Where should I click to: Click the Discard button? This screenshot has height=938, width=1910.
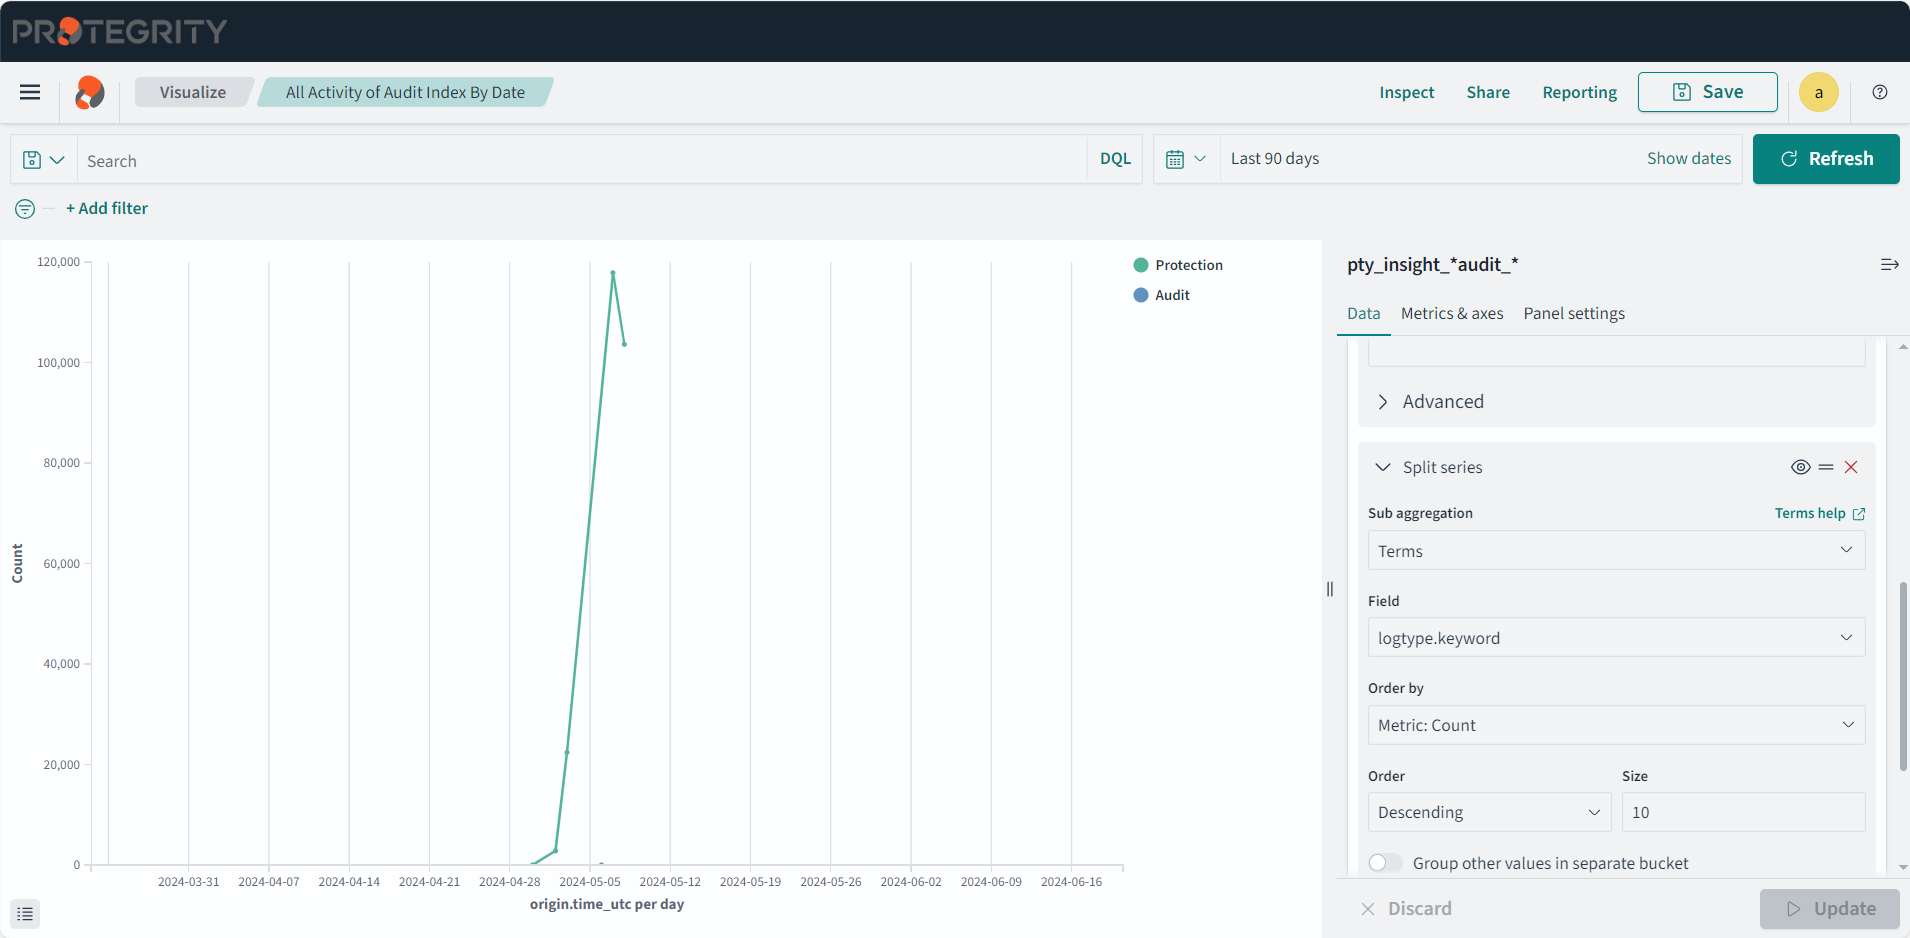tap(1406, 908)
